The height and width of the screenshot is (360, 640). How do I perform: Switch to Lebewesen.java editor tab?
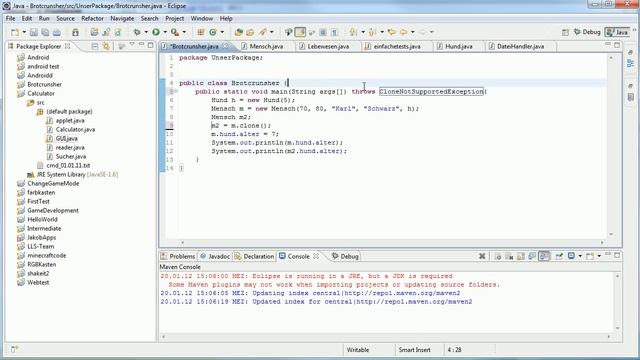coord(327,47)
